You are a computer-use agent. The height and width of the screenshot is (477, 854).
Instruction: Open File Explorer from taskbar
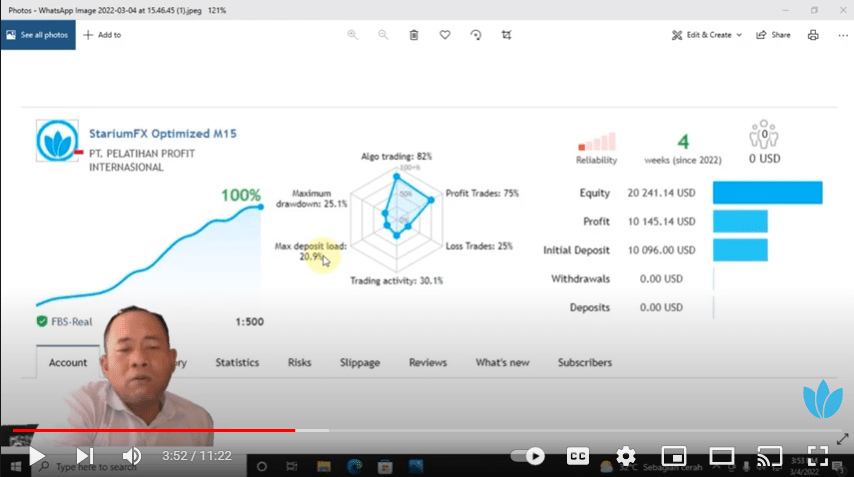click(x=324, y=467)
